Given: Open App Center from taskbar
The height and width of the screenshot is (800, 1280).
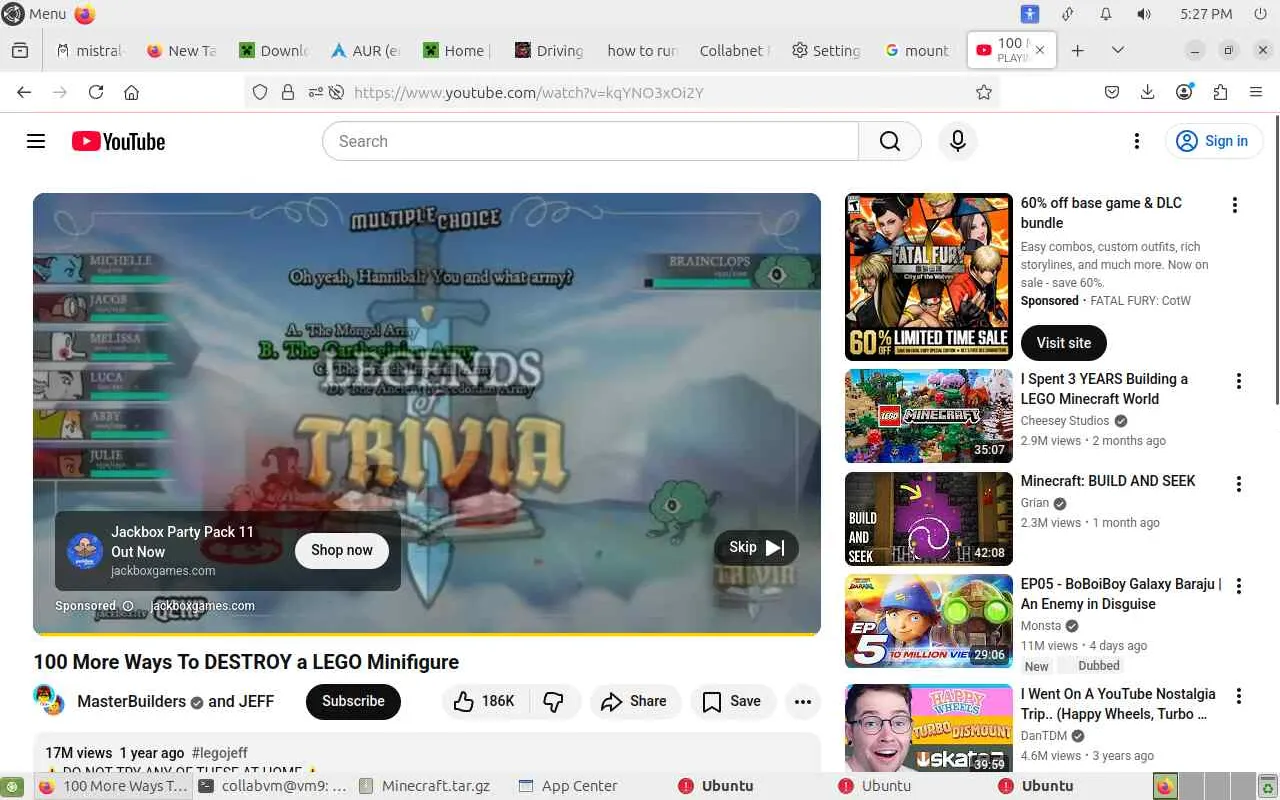Looking at the screenshot, I should pos(570,786).
